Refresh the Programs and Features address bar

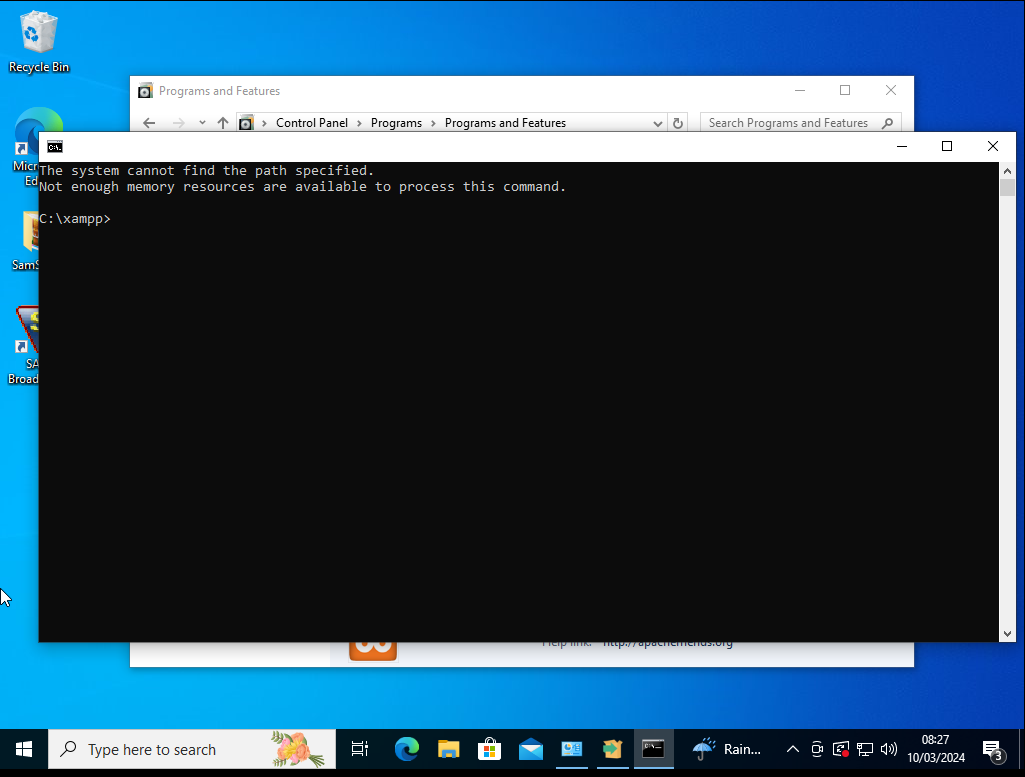678,123
